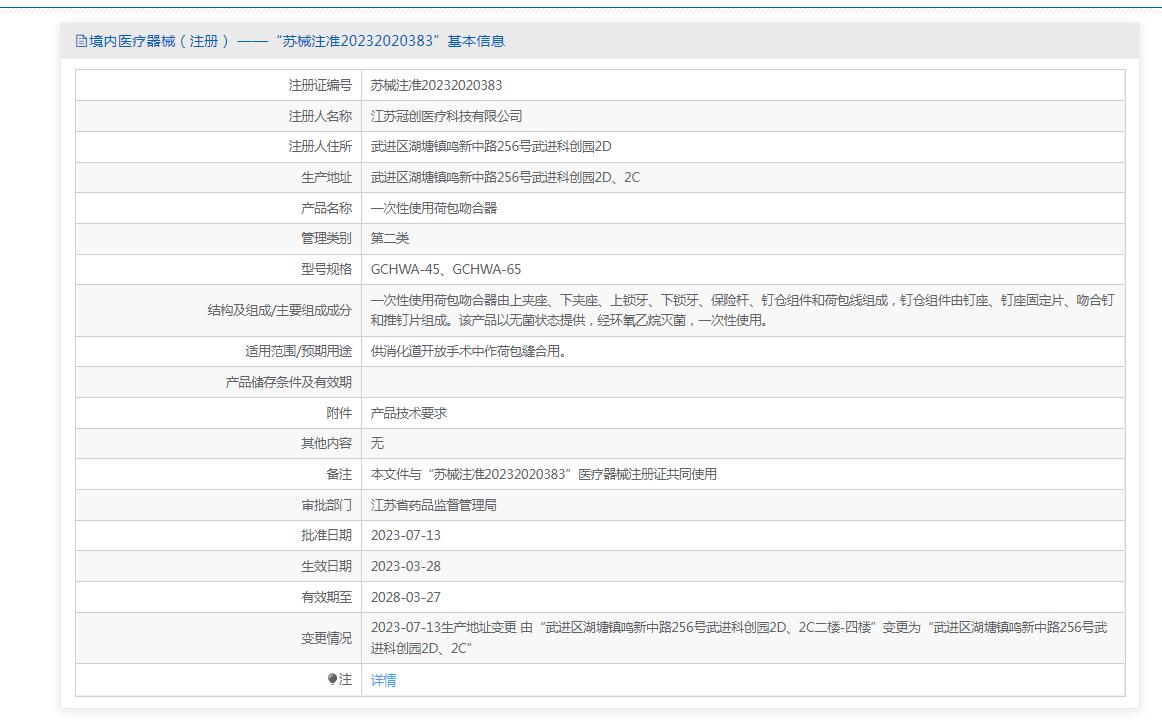Click approving department 江苏省药品监督管理局
The width and height of the screenshot is (1162, 724).
433,505
